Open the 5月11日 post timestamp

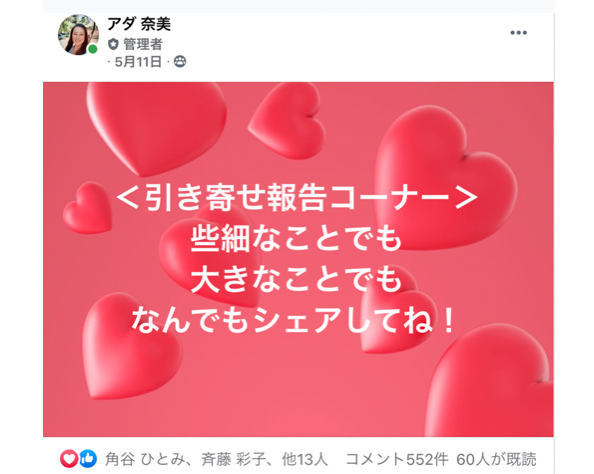[x=138, y=61]
